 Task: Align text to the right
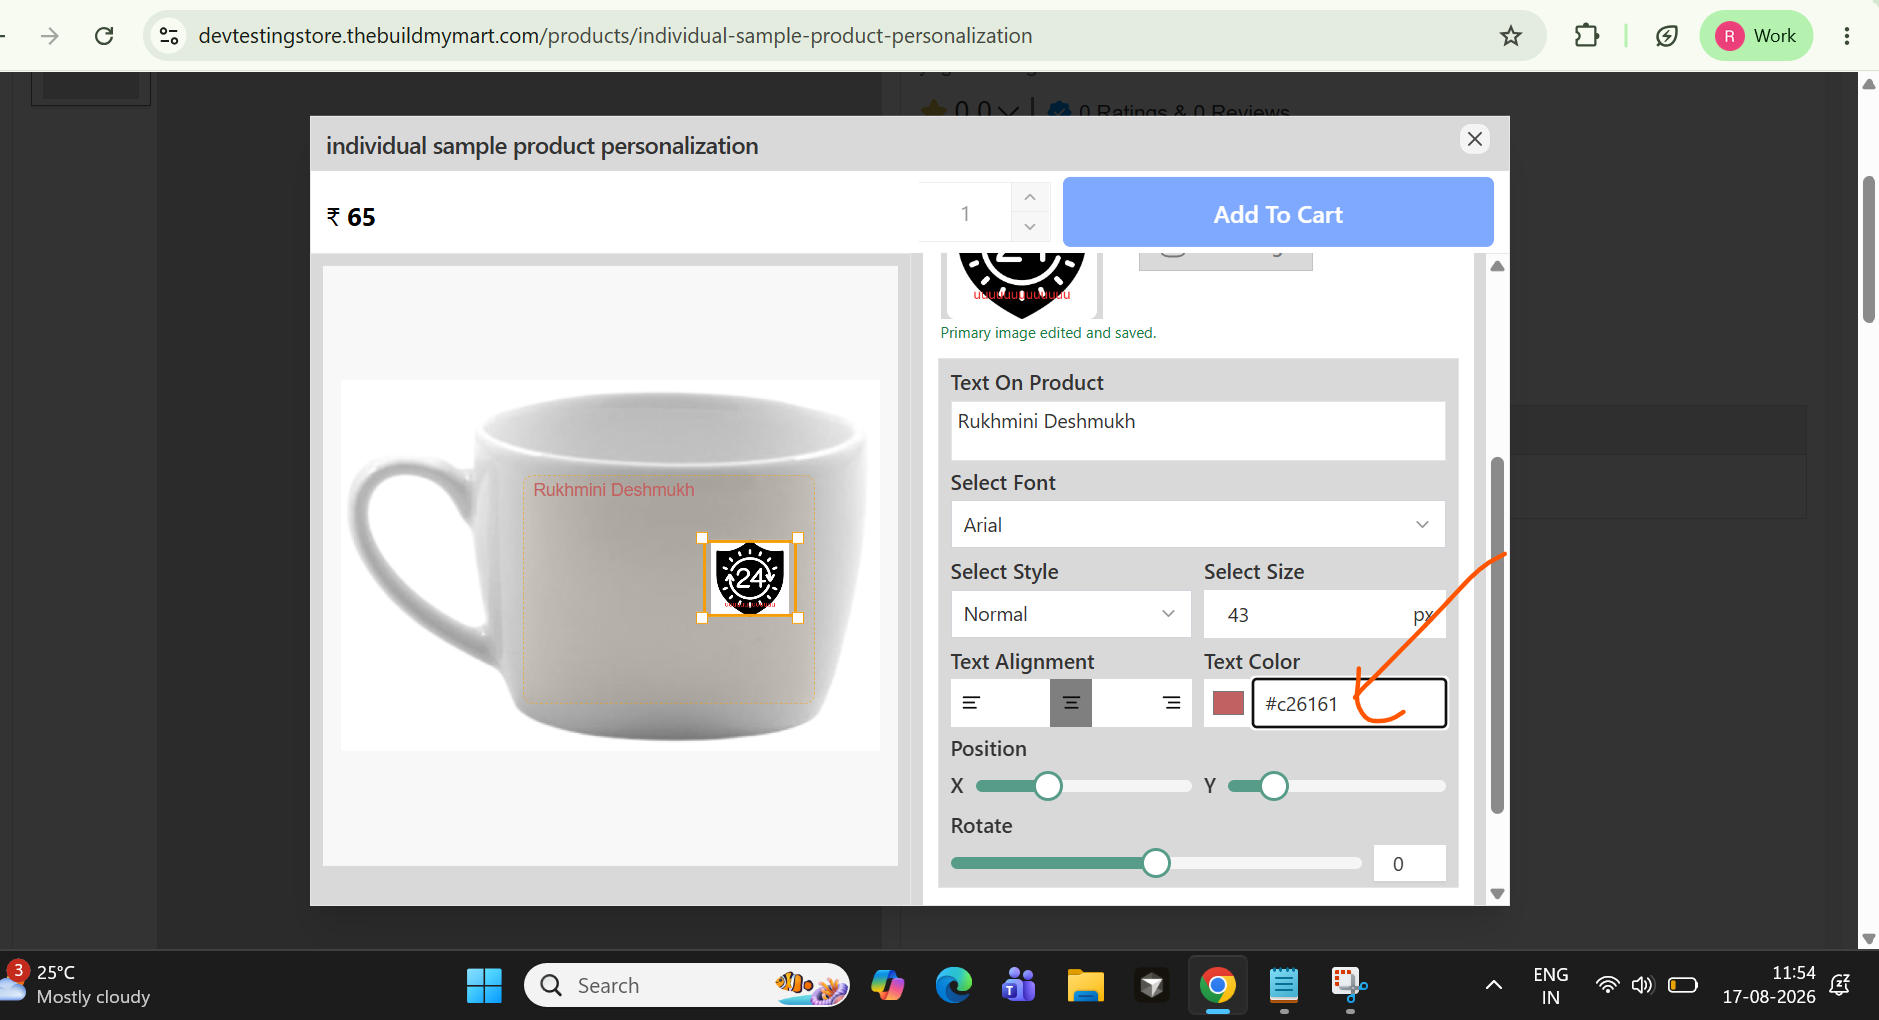point(1172,703)
